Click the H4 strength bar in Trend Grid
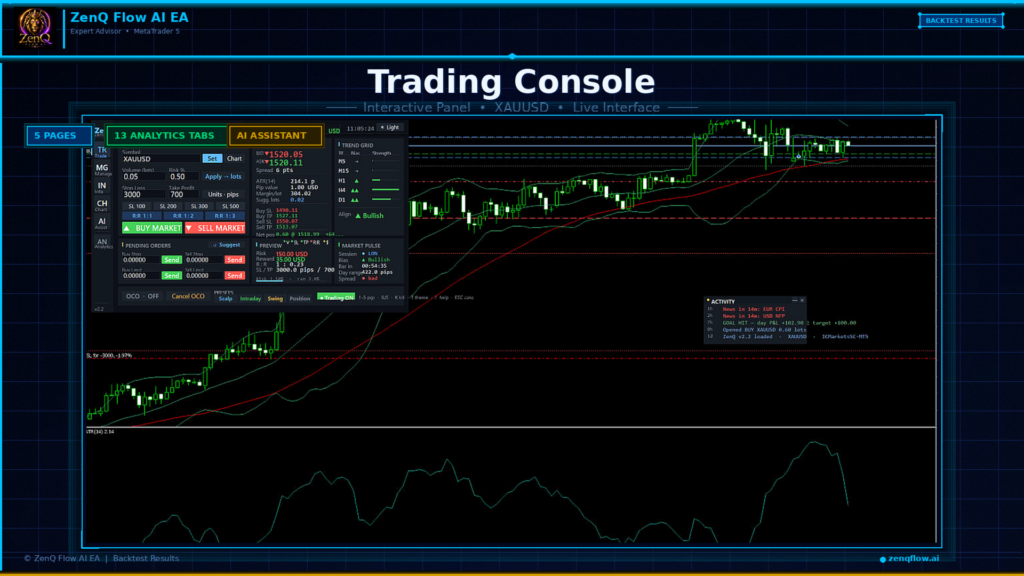This screenshot has height=576, width=1024. coord(385,190)
